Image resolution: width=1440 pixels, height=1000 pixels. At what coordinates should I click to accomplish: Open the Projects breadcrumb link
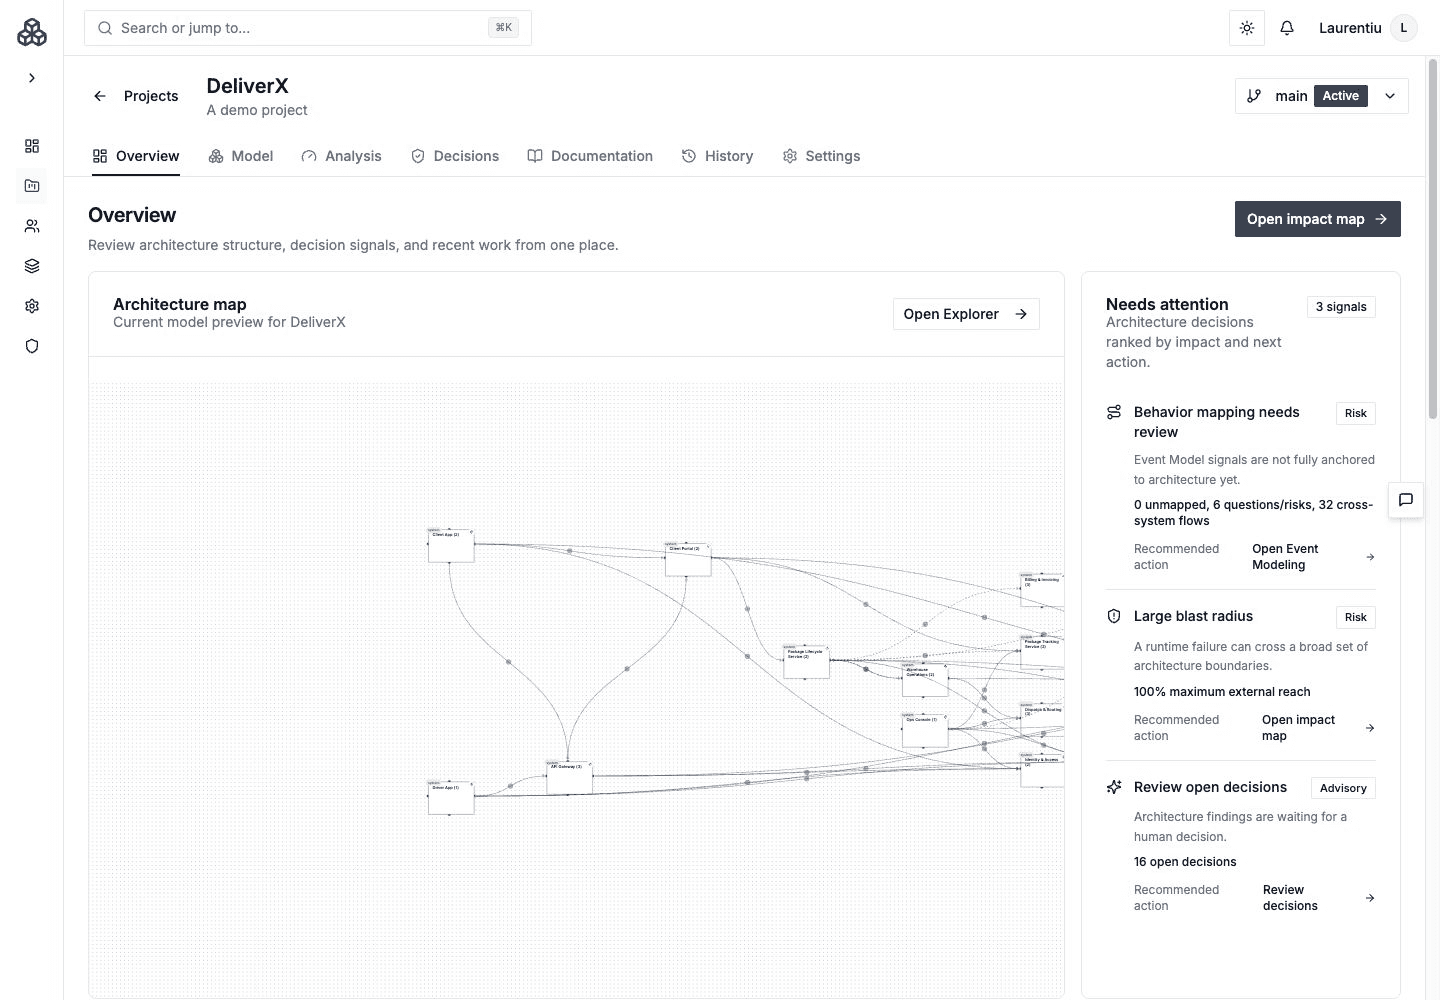click(x=151, y=96)
